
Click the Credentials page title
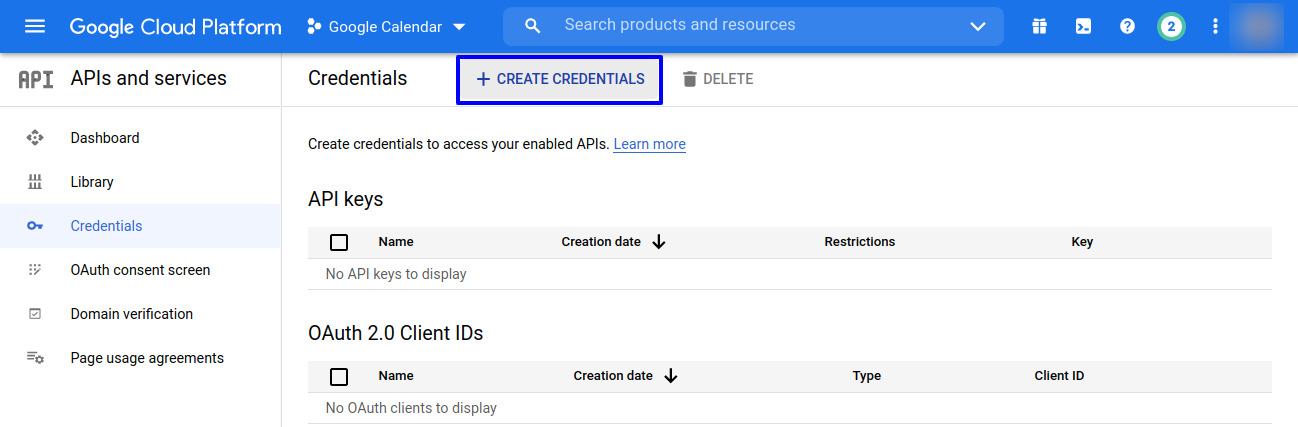coord(358,78)
